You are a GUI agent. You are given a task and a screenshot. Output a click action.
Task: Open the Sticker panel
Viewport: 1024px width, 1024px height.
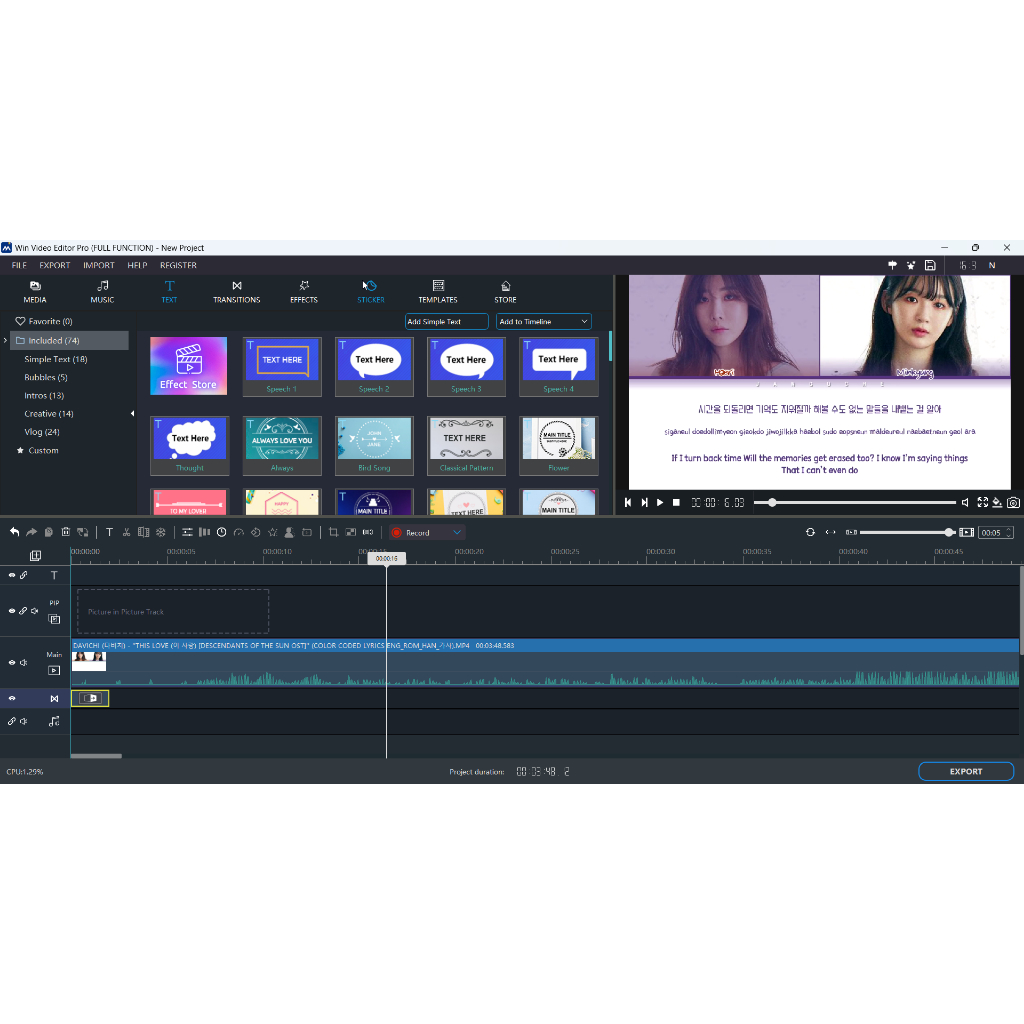click(370, 291)
